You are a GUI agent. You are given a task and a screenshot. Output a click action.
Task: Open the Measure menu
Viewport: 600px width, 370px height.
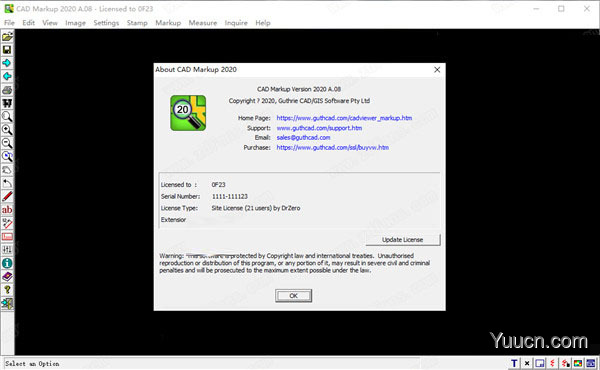203,23
